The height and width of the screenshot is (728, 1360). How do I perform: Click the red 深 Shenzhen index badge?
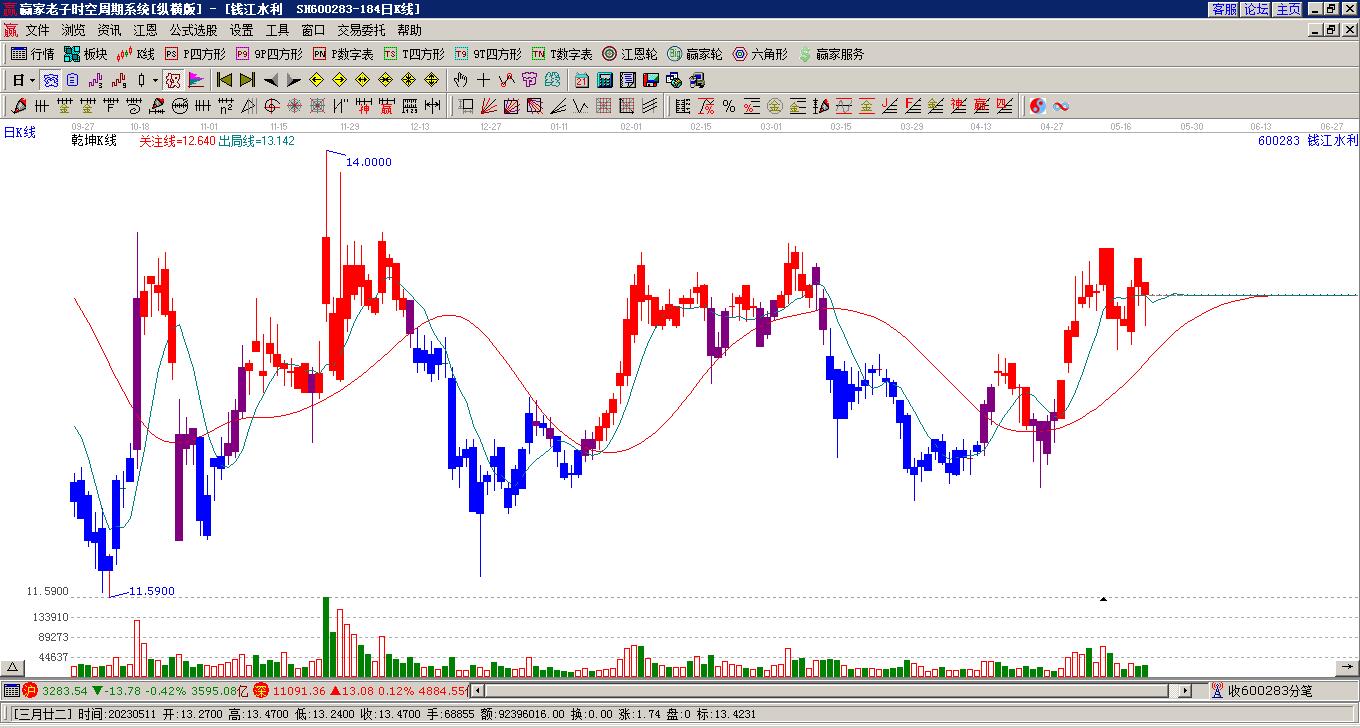[x=261, y=690]
